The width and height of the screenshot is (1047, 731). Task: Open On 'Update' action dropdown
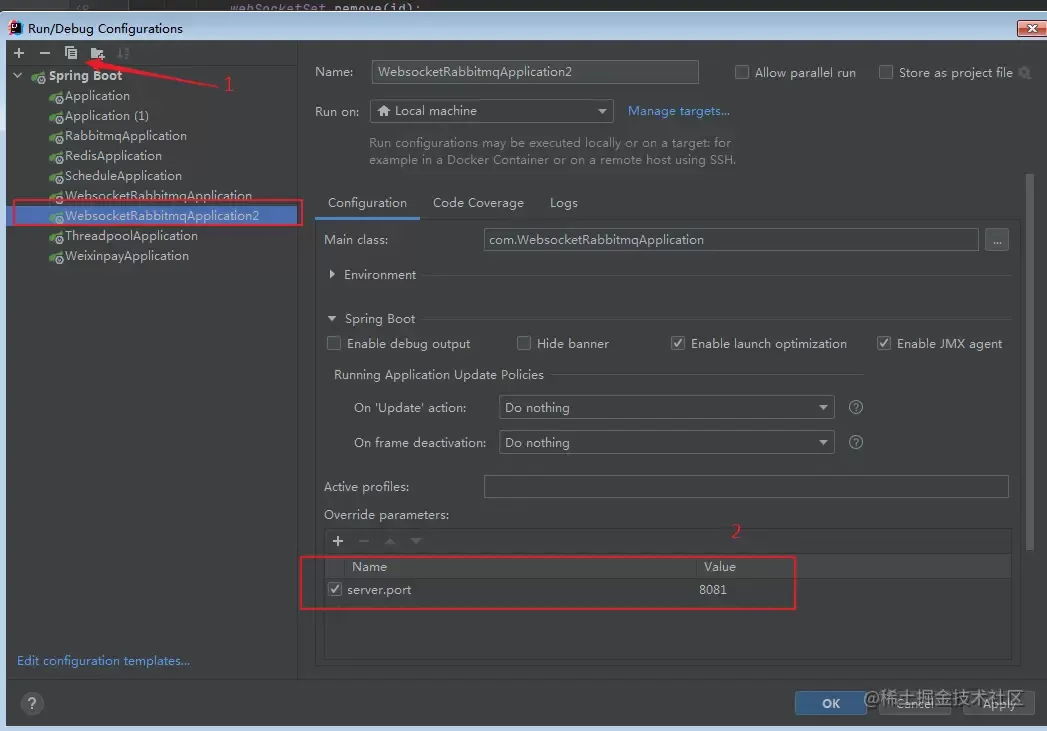666,407
